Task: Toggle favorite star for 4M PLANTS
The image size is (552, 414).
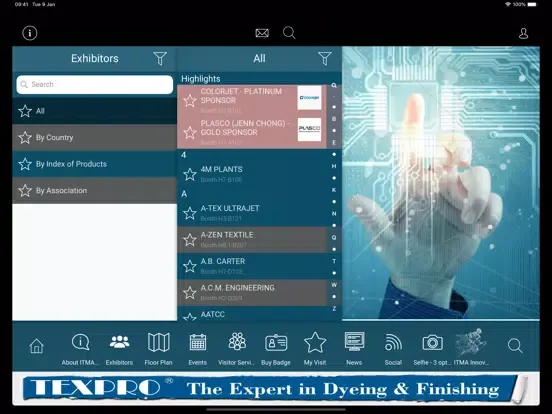Action: [x=190, y=174]
